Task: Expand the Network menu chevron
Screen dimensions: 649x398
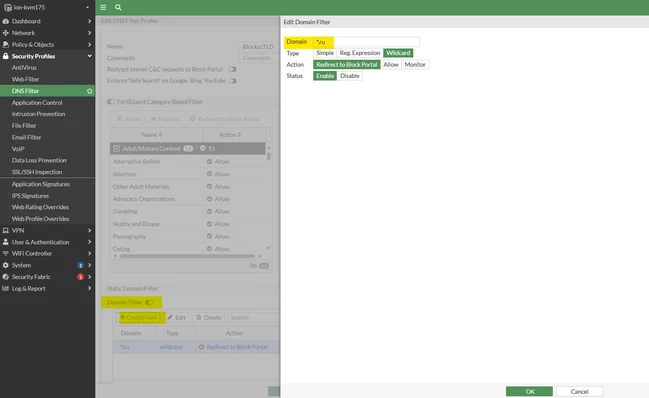Action: click(89, 33)
